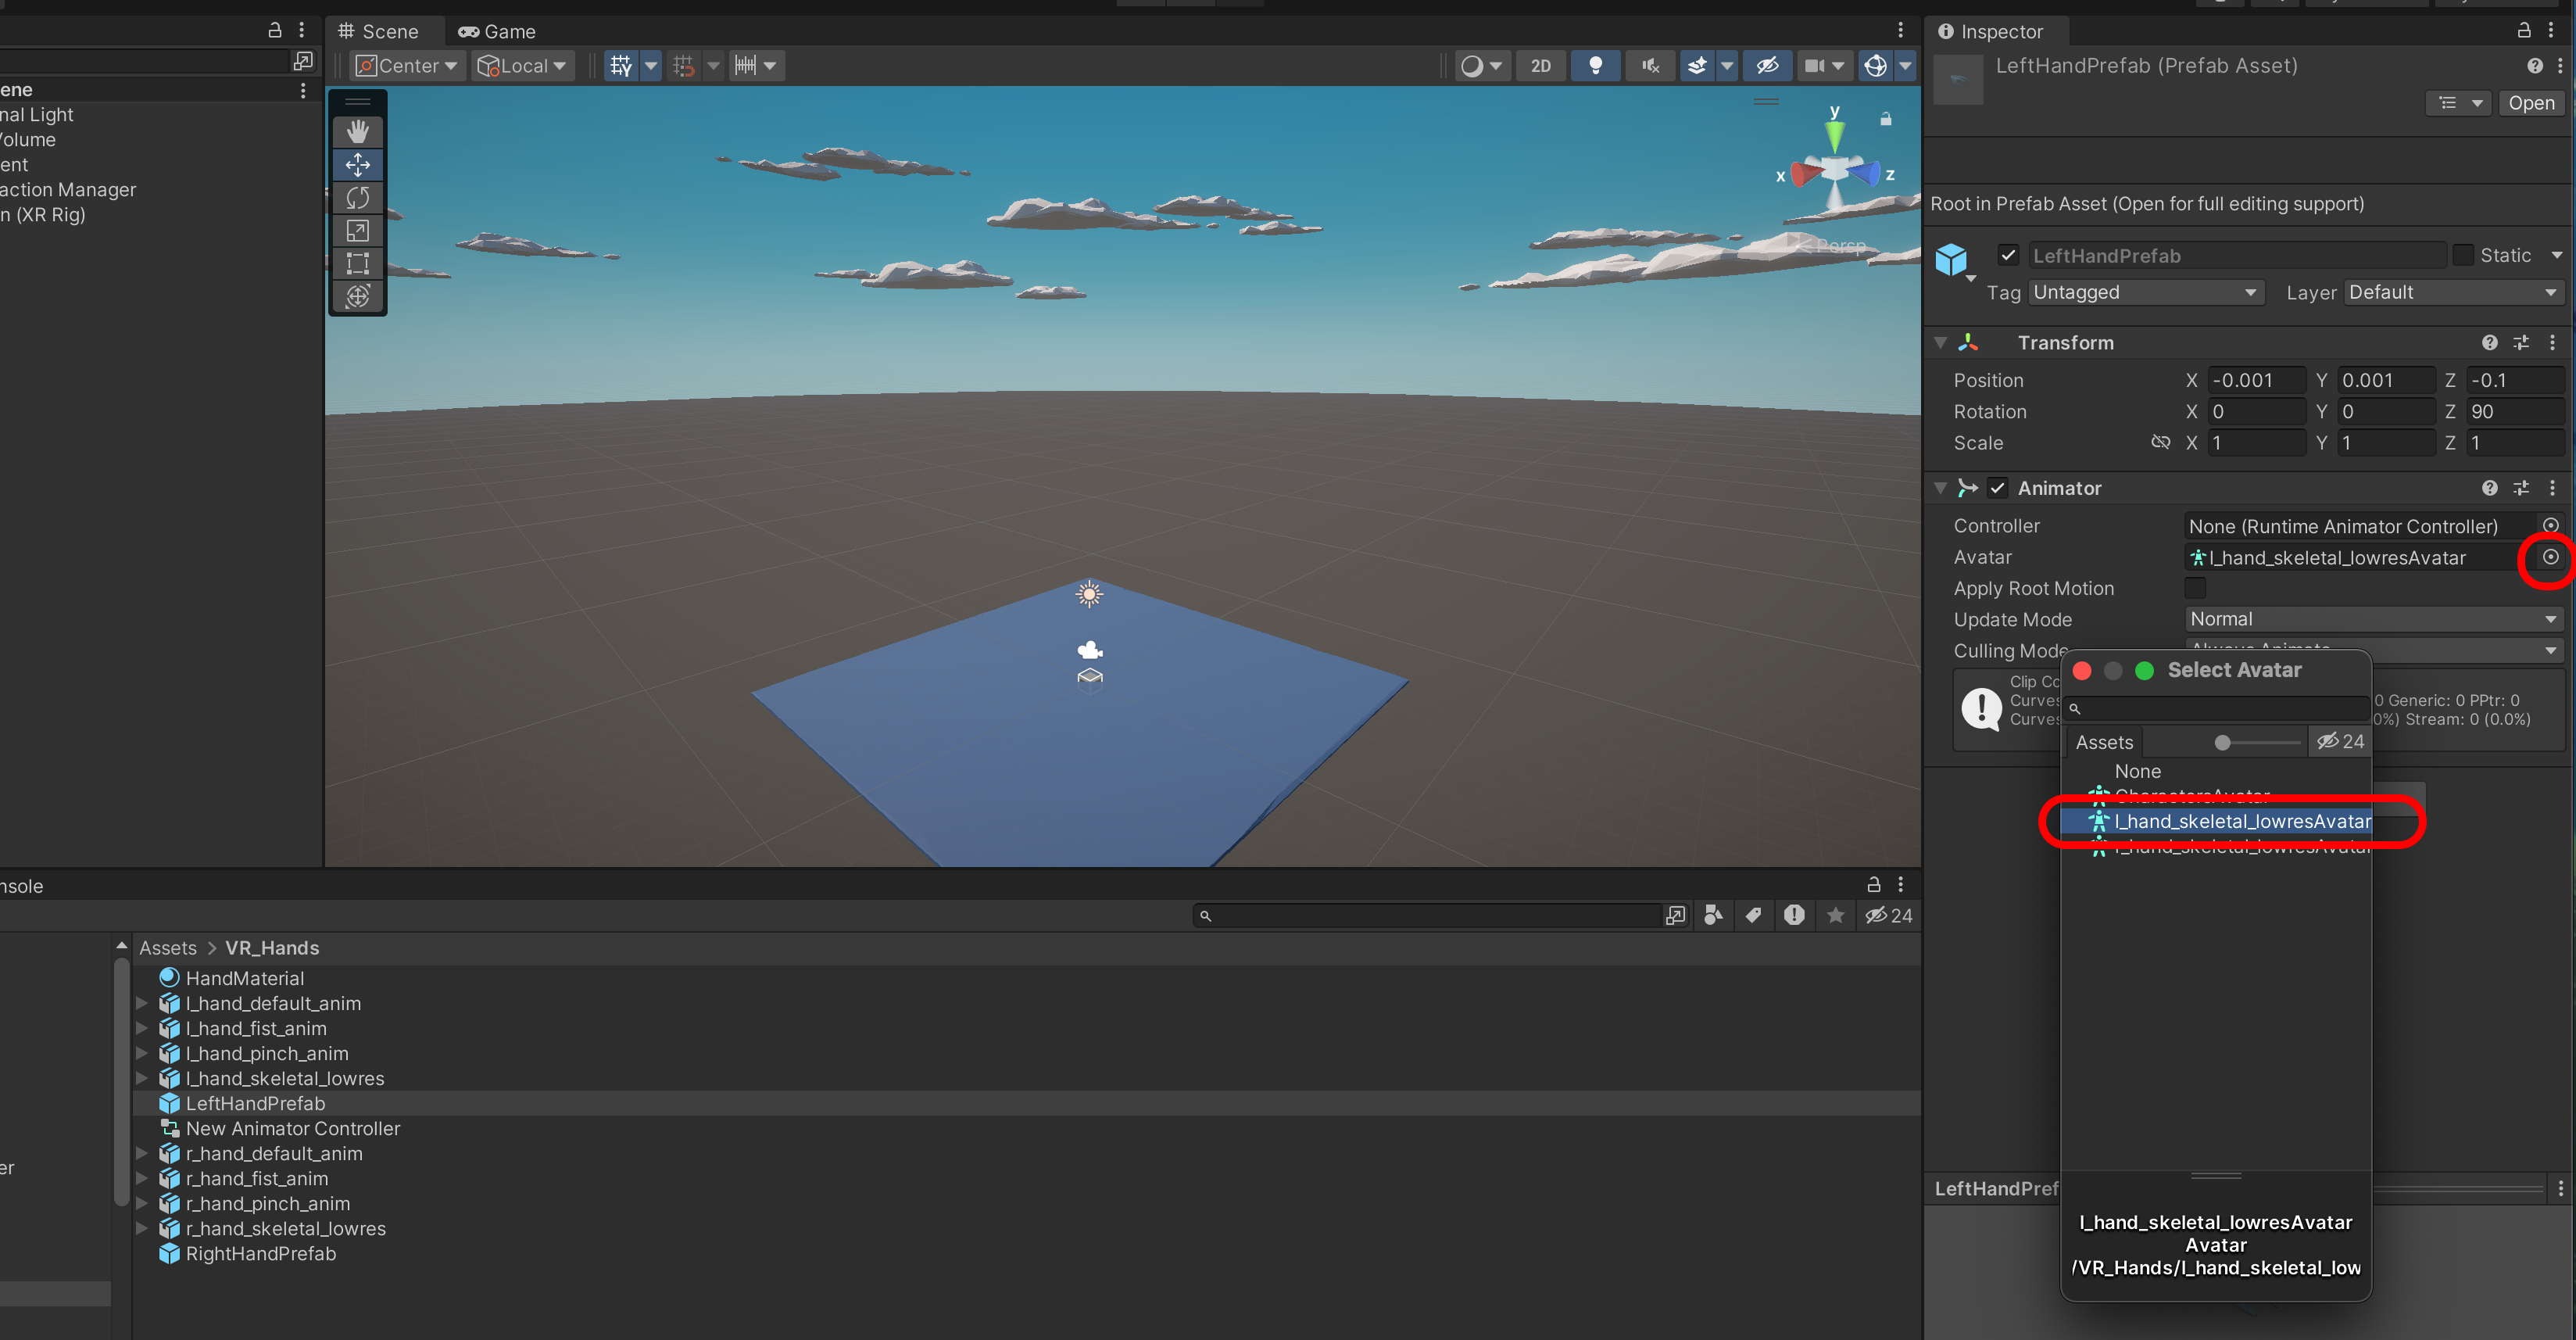Expand the l_hand_fist_anim asset

[x=142, y=1028]
